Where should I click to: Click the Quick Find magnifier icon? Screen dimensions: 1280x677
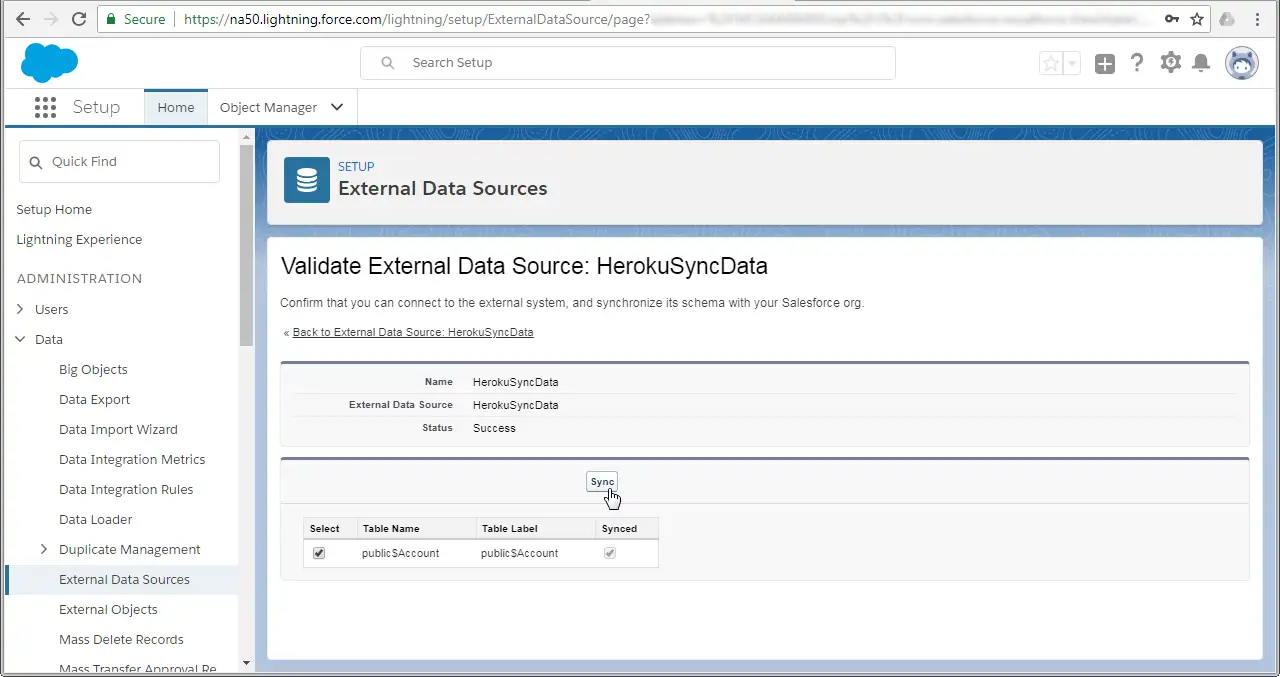tap(36, 162)
